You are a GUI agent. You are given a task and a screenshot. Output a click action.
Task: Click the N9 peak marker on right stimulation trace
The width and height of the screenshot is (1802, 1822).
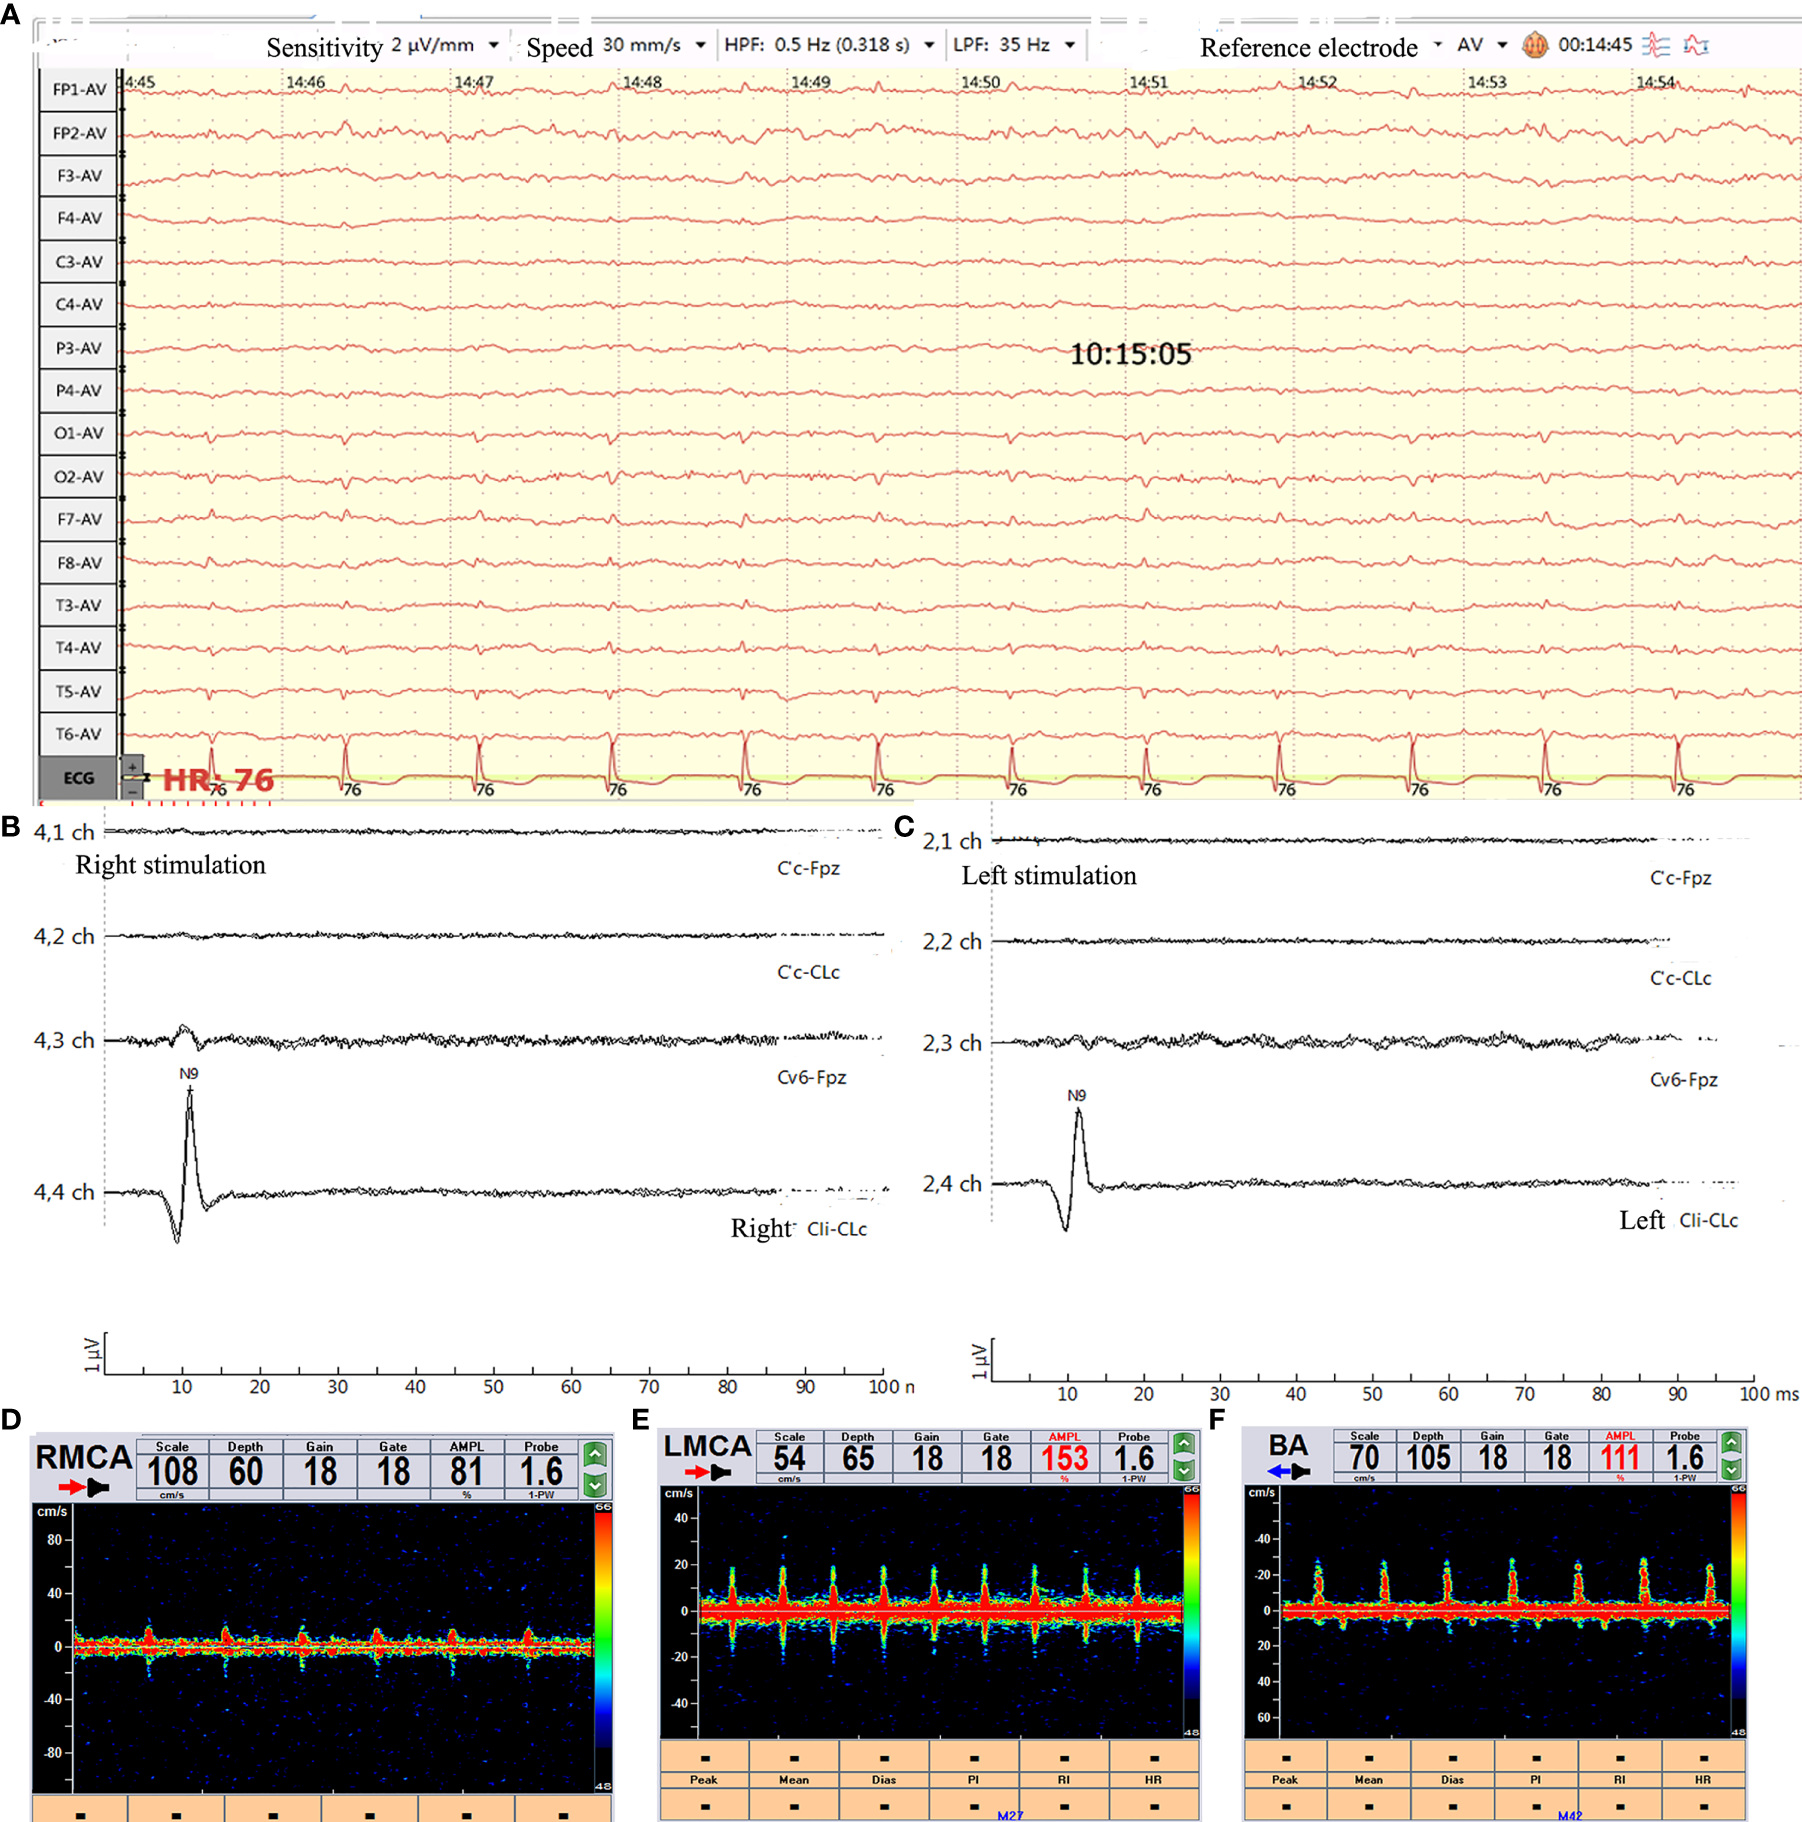pyautogui.click(x=190, y=1090)
